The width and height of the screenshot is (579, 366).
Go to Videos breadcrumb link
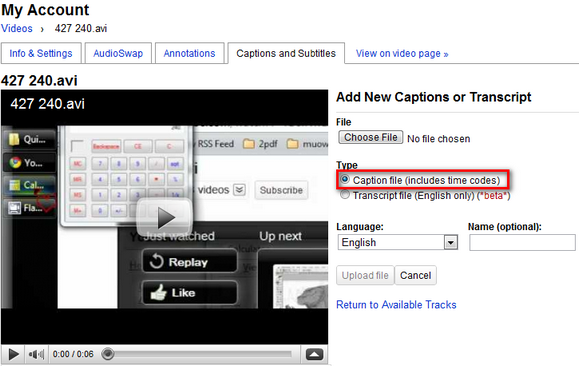click(x=17, y=28)
